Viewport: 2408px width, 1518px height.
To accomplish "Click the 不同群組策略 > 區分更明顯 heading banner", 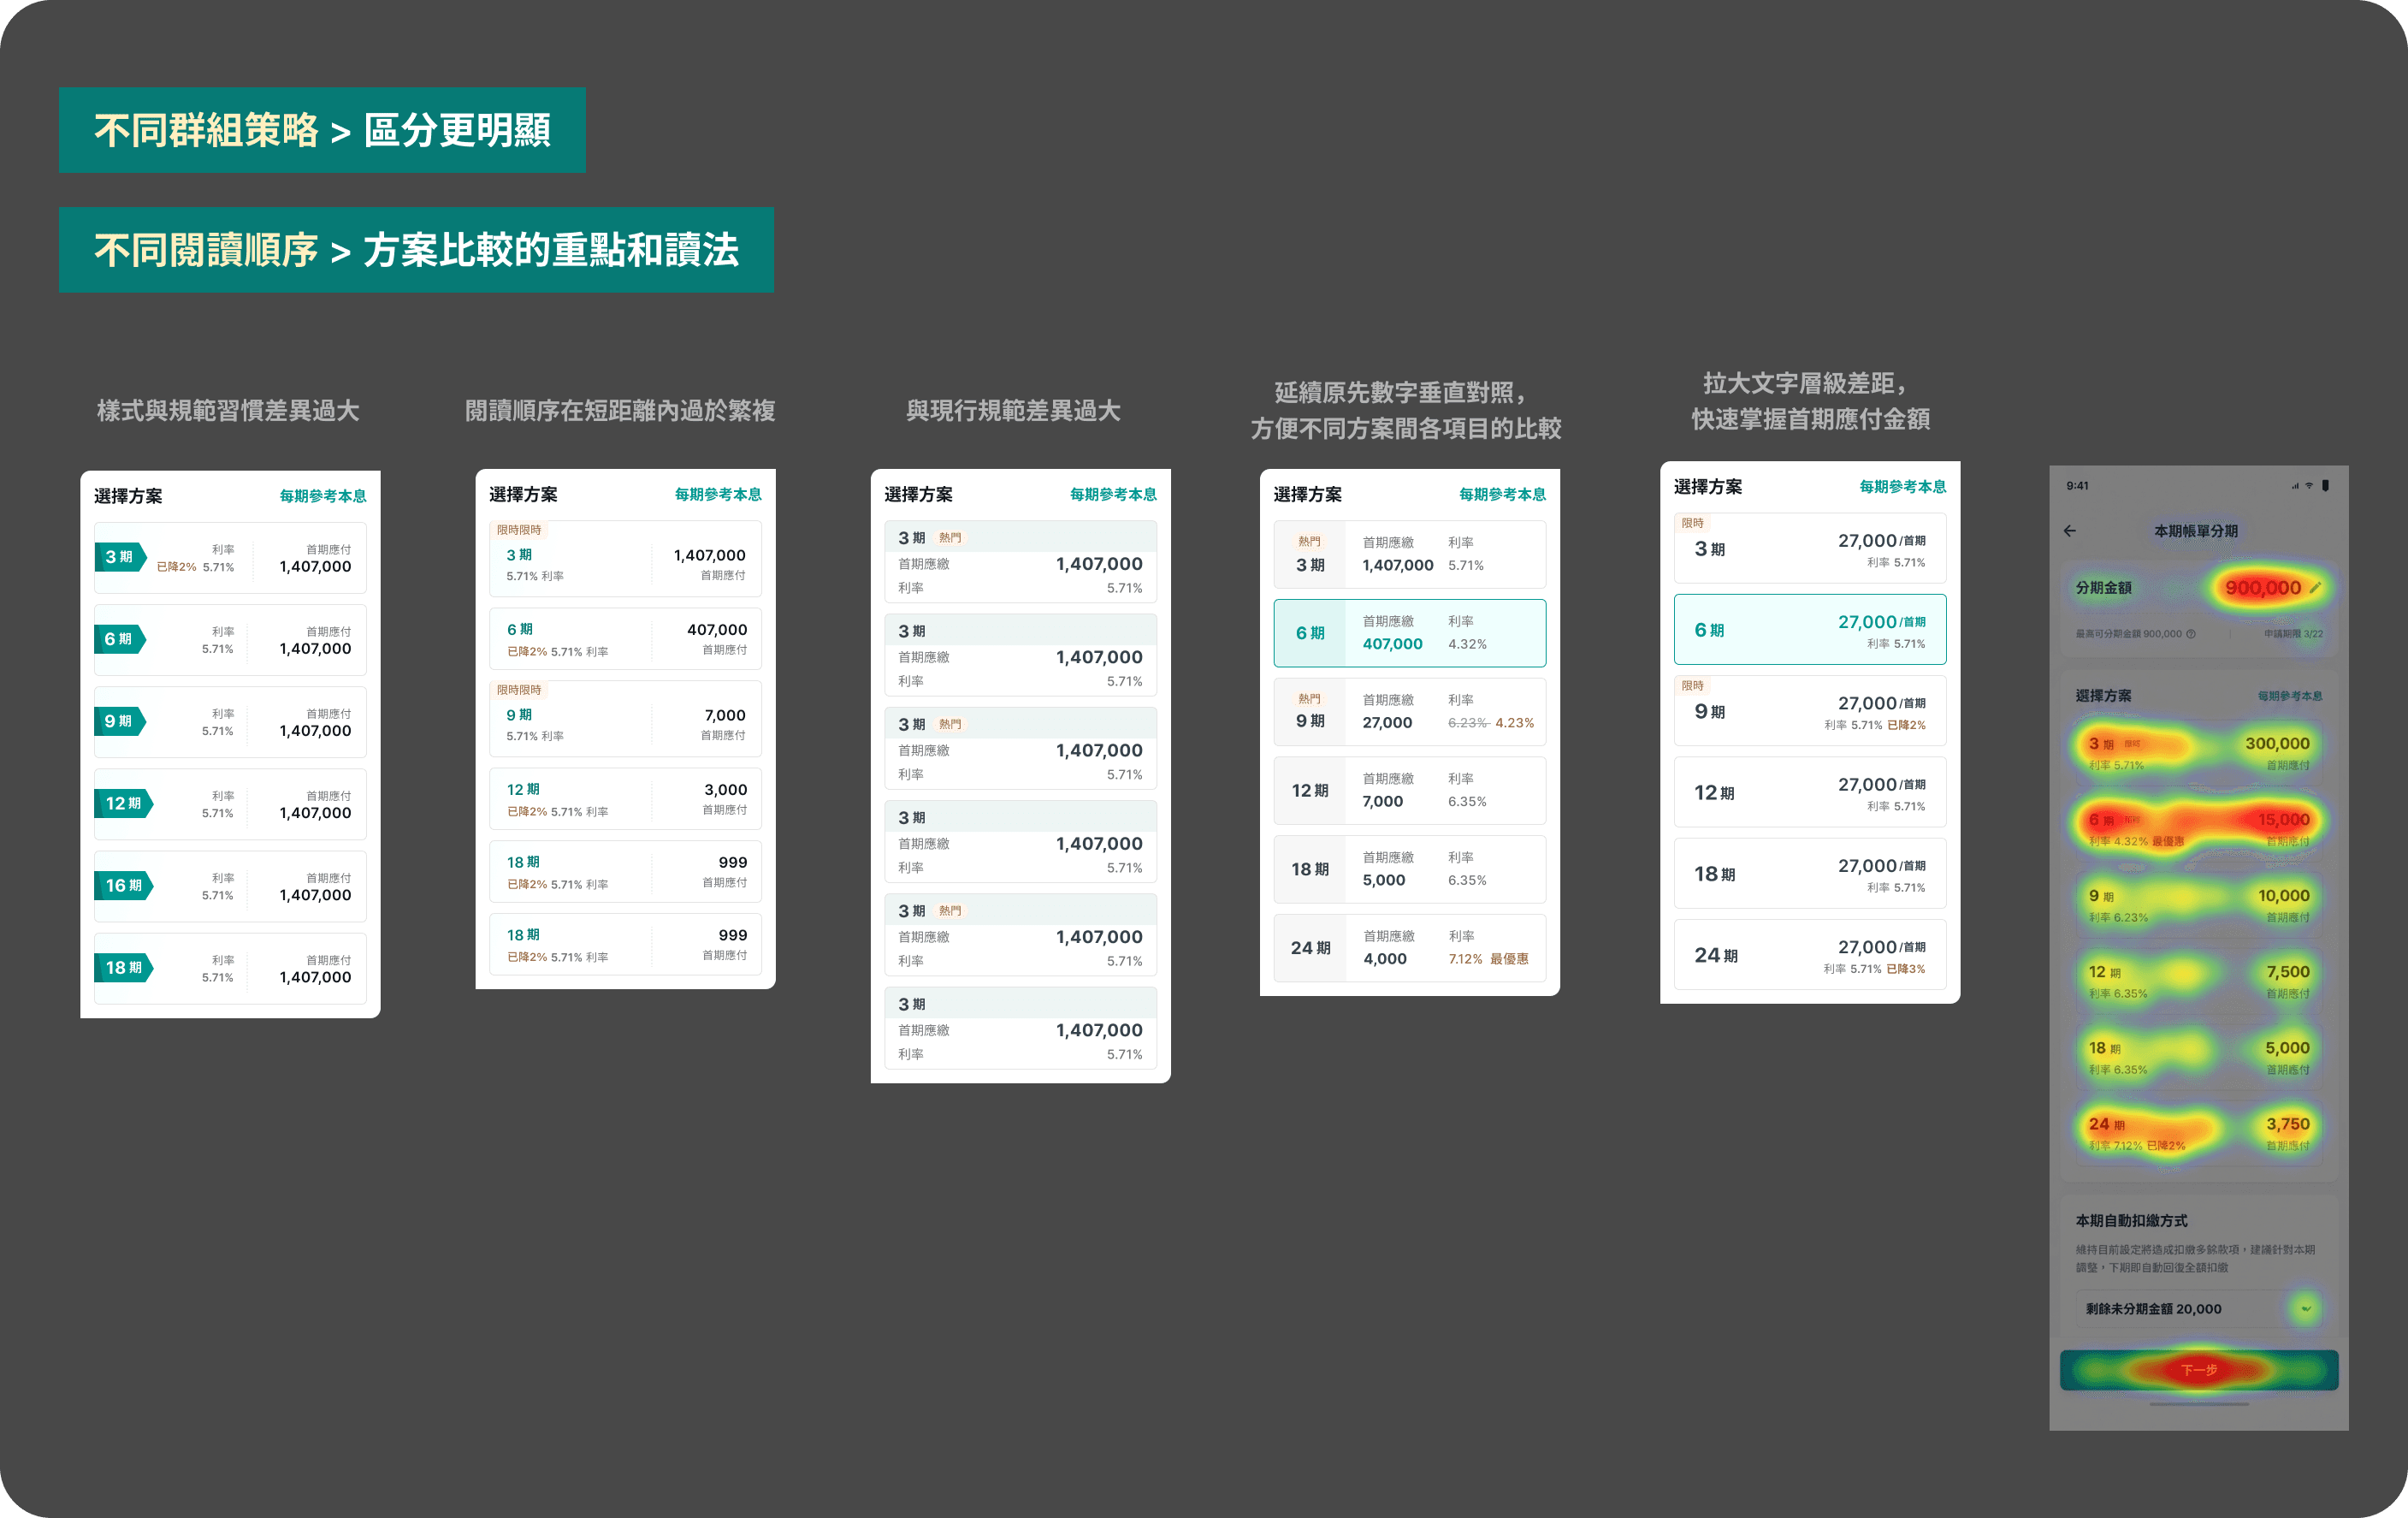I will [x=322, y=130].
